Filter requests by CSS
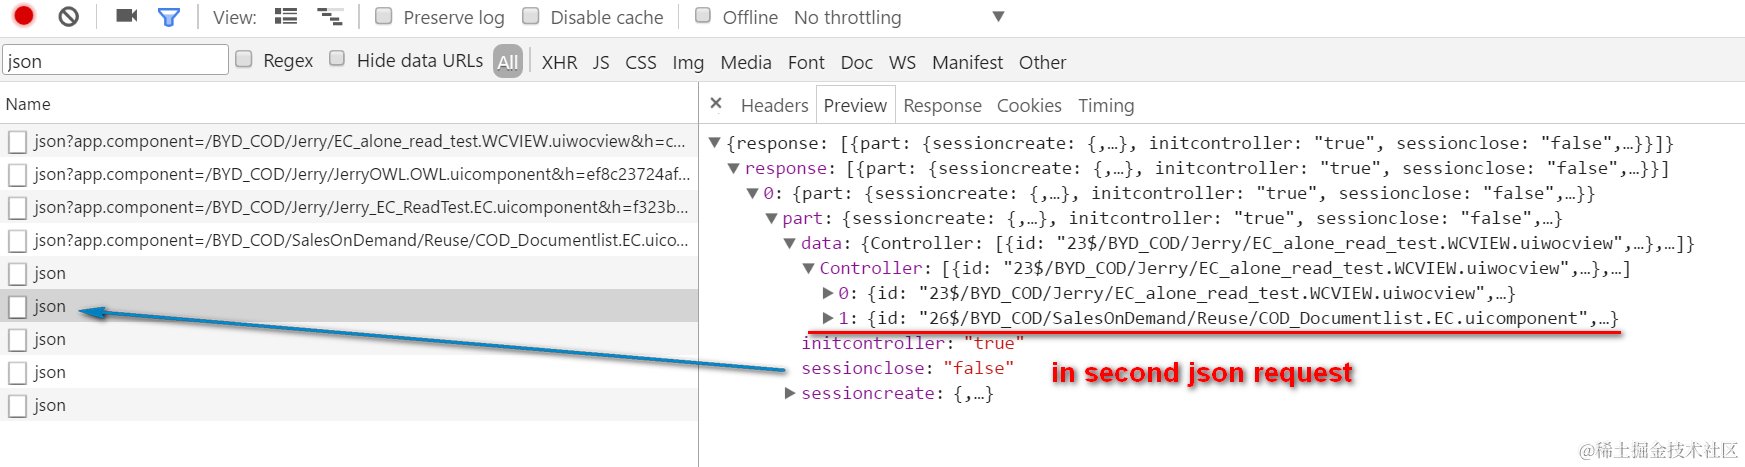This screenshot has height=467, width=1745. pyautogui.click(x=641, y=62)
